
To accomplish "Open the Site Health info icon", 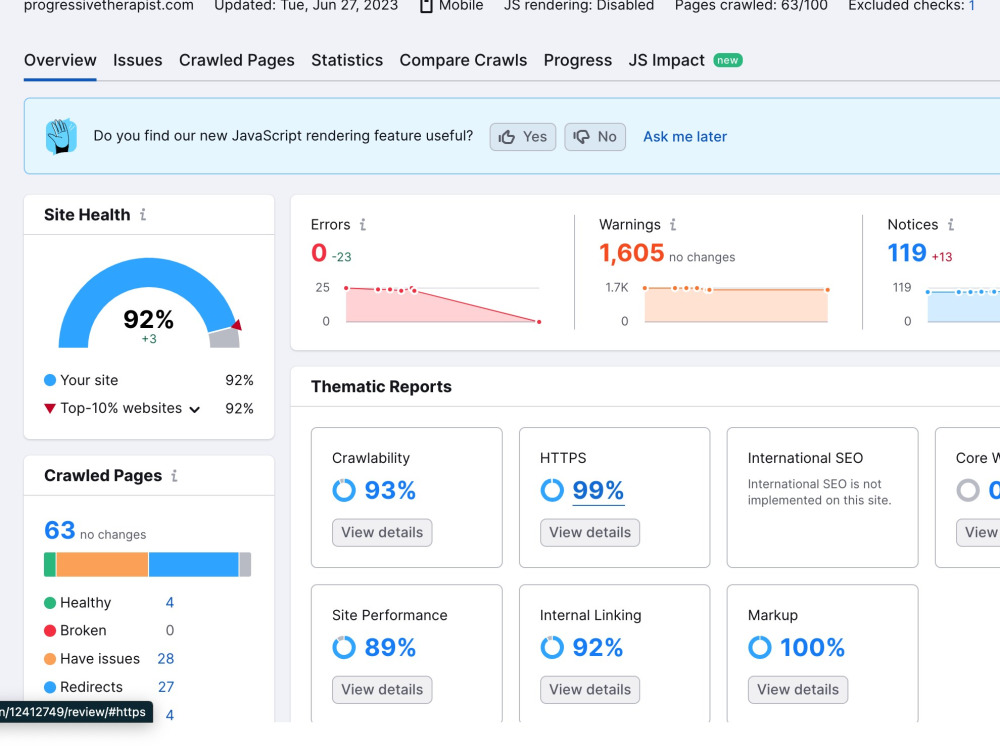I will tap(143, 215).
